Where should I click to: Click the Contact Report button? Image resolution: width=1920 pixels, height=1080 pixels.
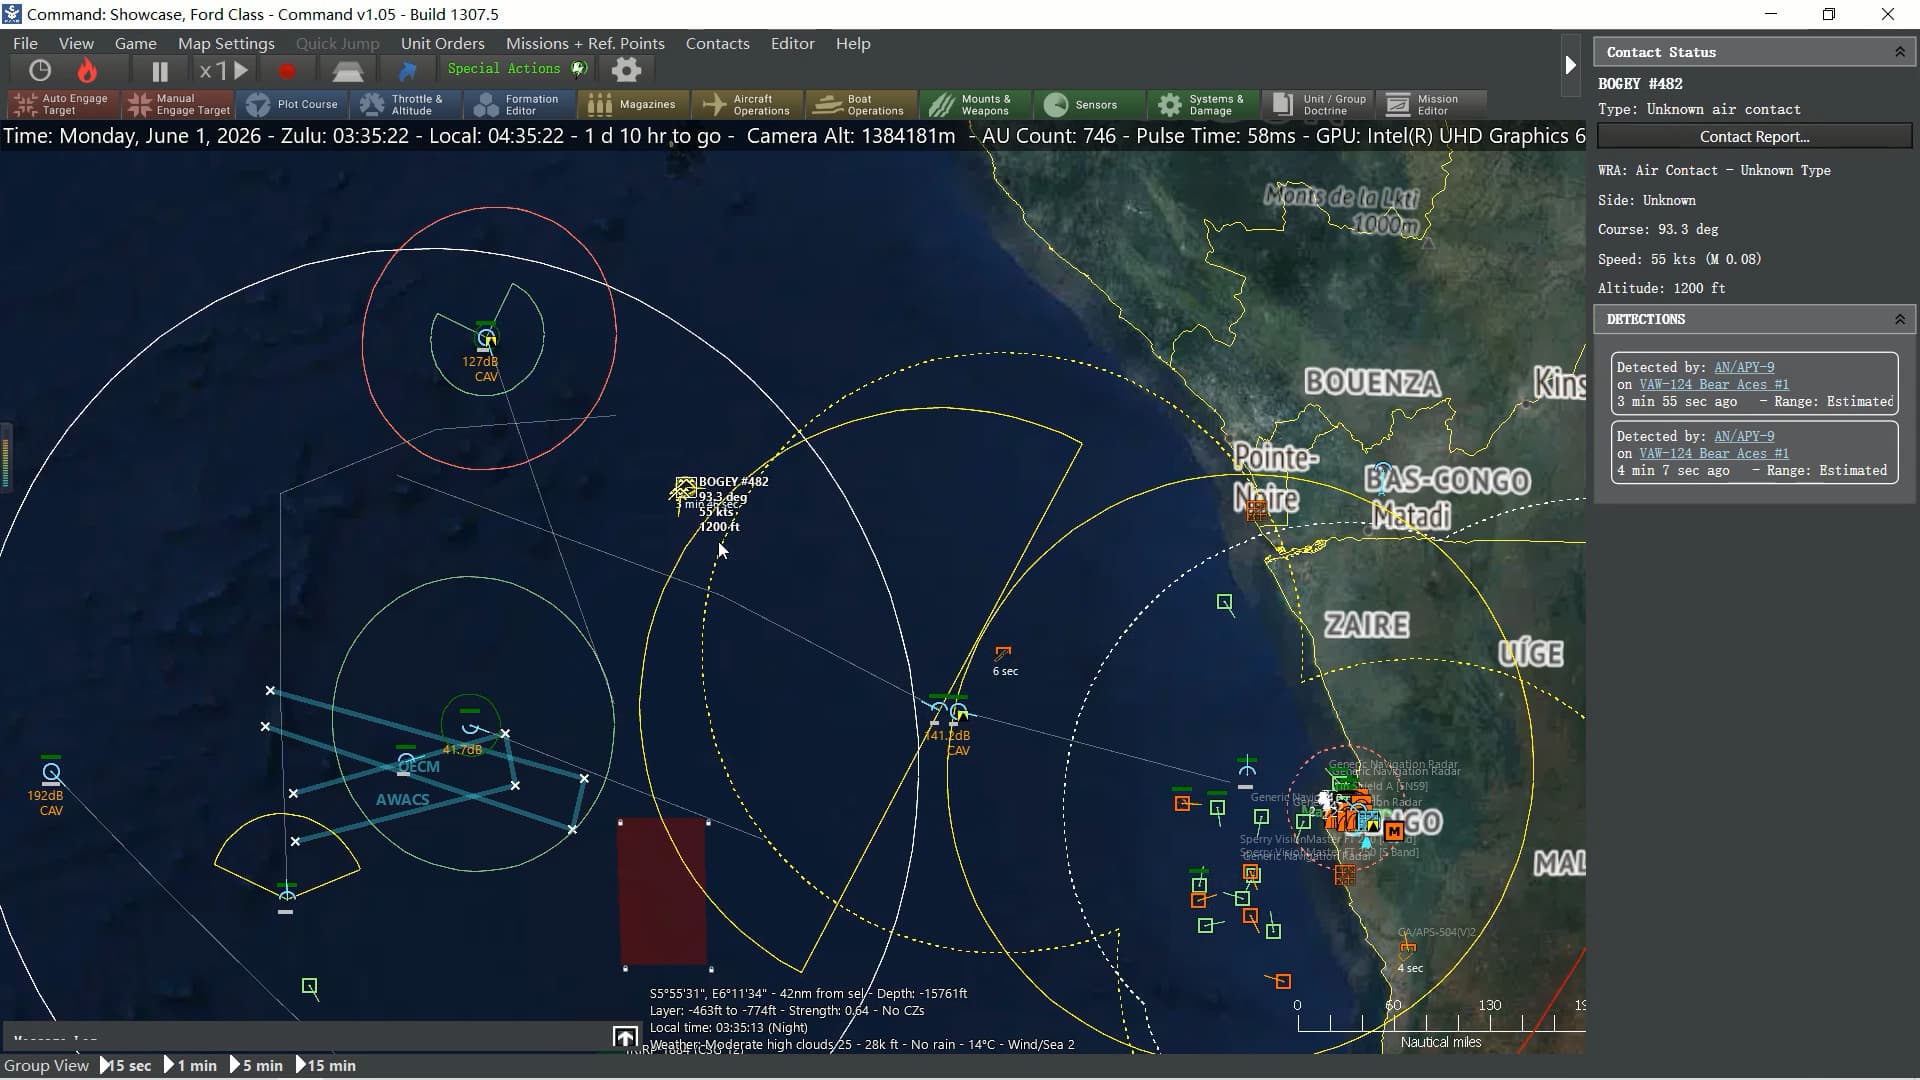[x=1754, y=137]
